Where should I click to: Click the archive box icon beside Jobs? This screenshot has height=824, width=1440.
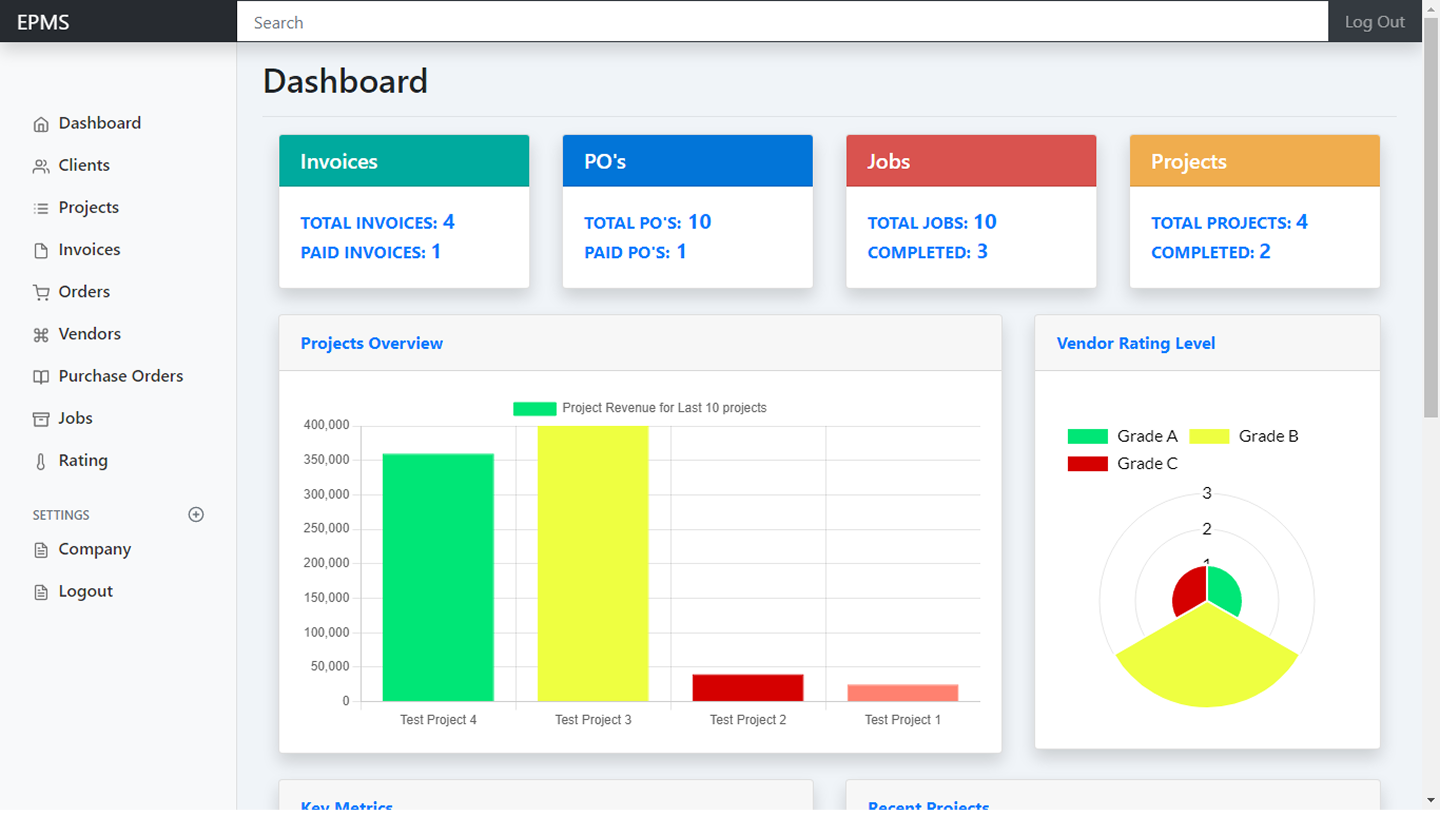point(41,419)
